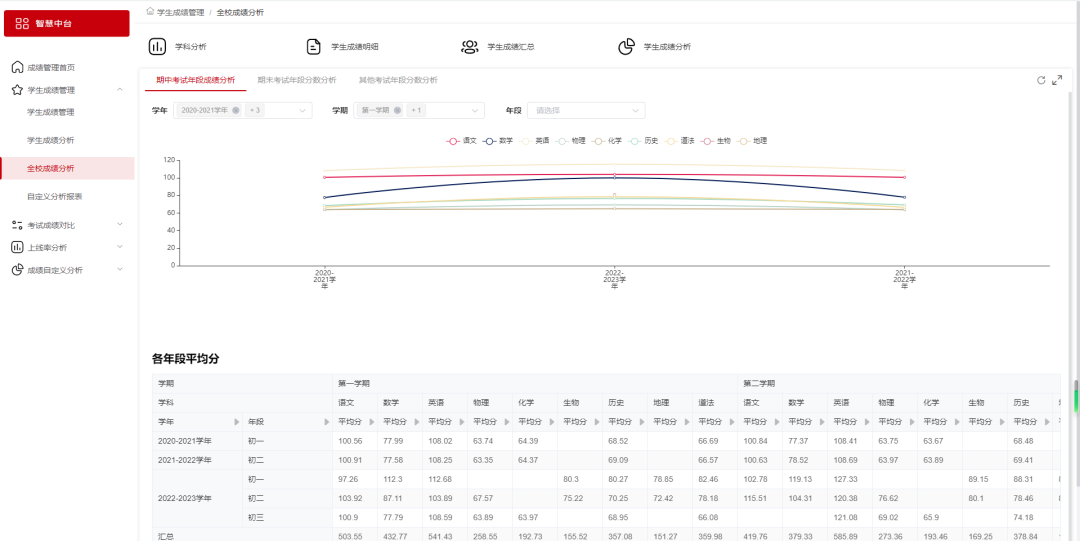
Task: Open the 年段 dropdown selector
Action: (585, 110)
